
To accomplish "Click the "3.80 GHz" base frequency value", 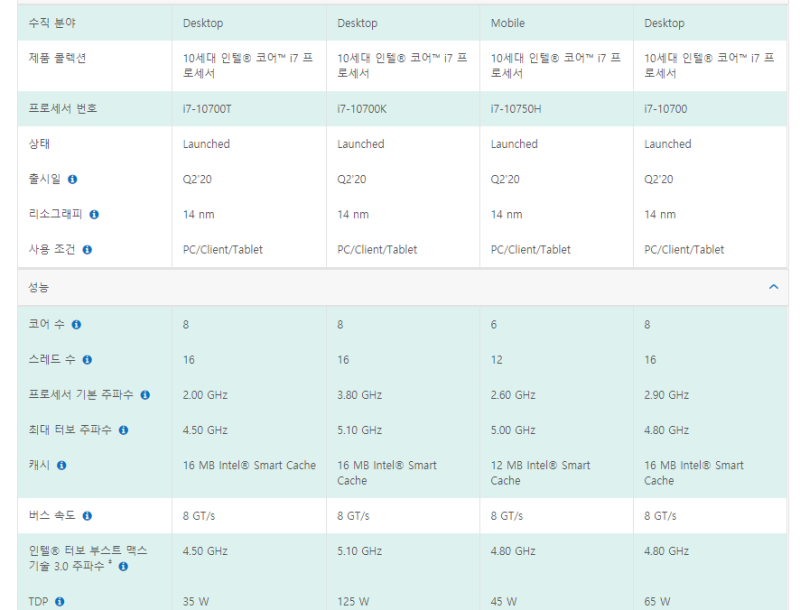I will coord(359,395).
